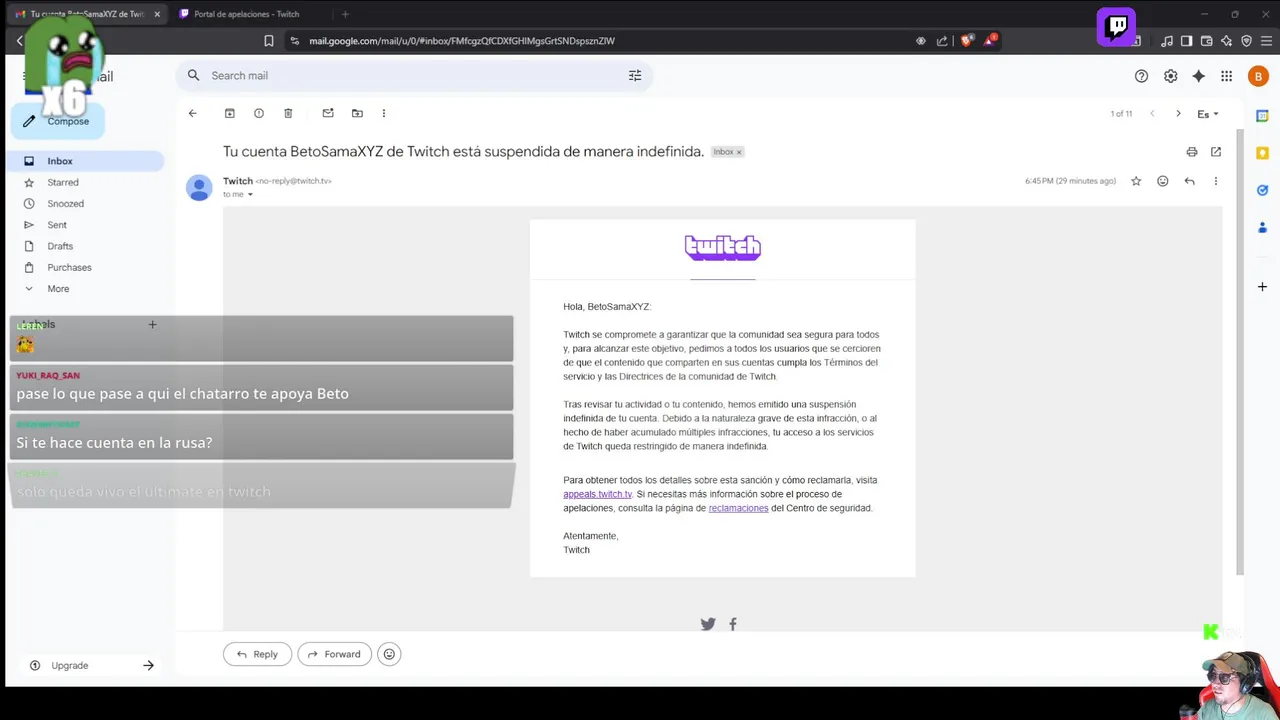
Task: Open the toolbar's three-dot More menu
Action: click(x=383, y=113)
